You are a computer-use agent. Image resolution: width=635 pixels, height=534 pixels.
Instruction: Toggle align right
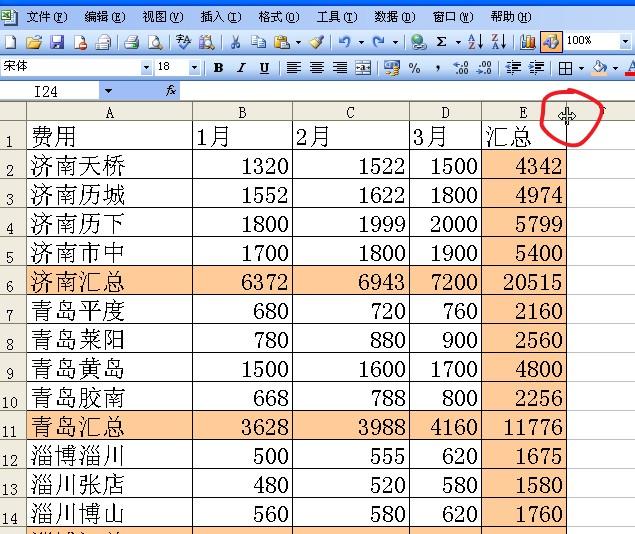coord(340,68)
